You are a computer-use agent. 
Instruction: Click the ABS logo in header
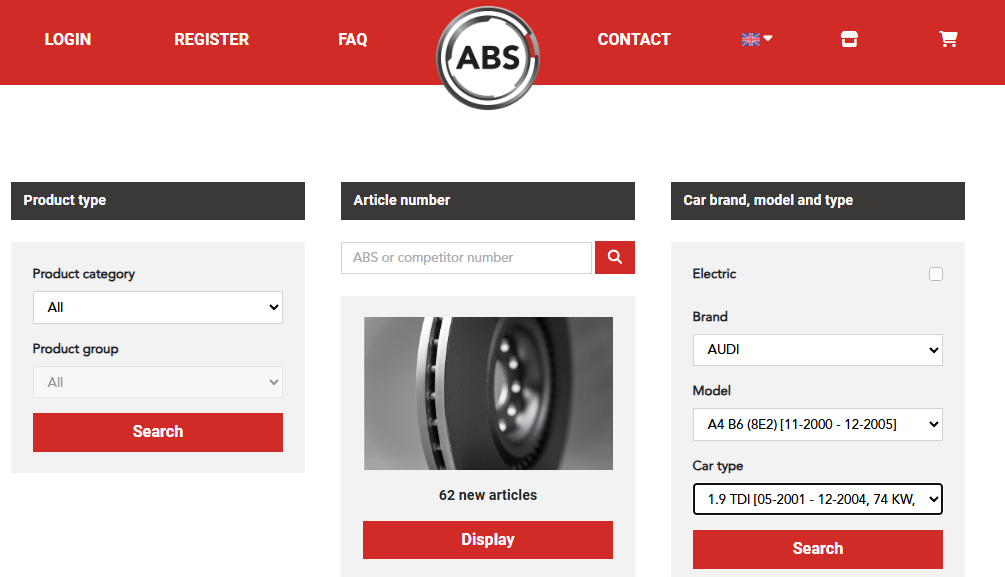[488, 58]
